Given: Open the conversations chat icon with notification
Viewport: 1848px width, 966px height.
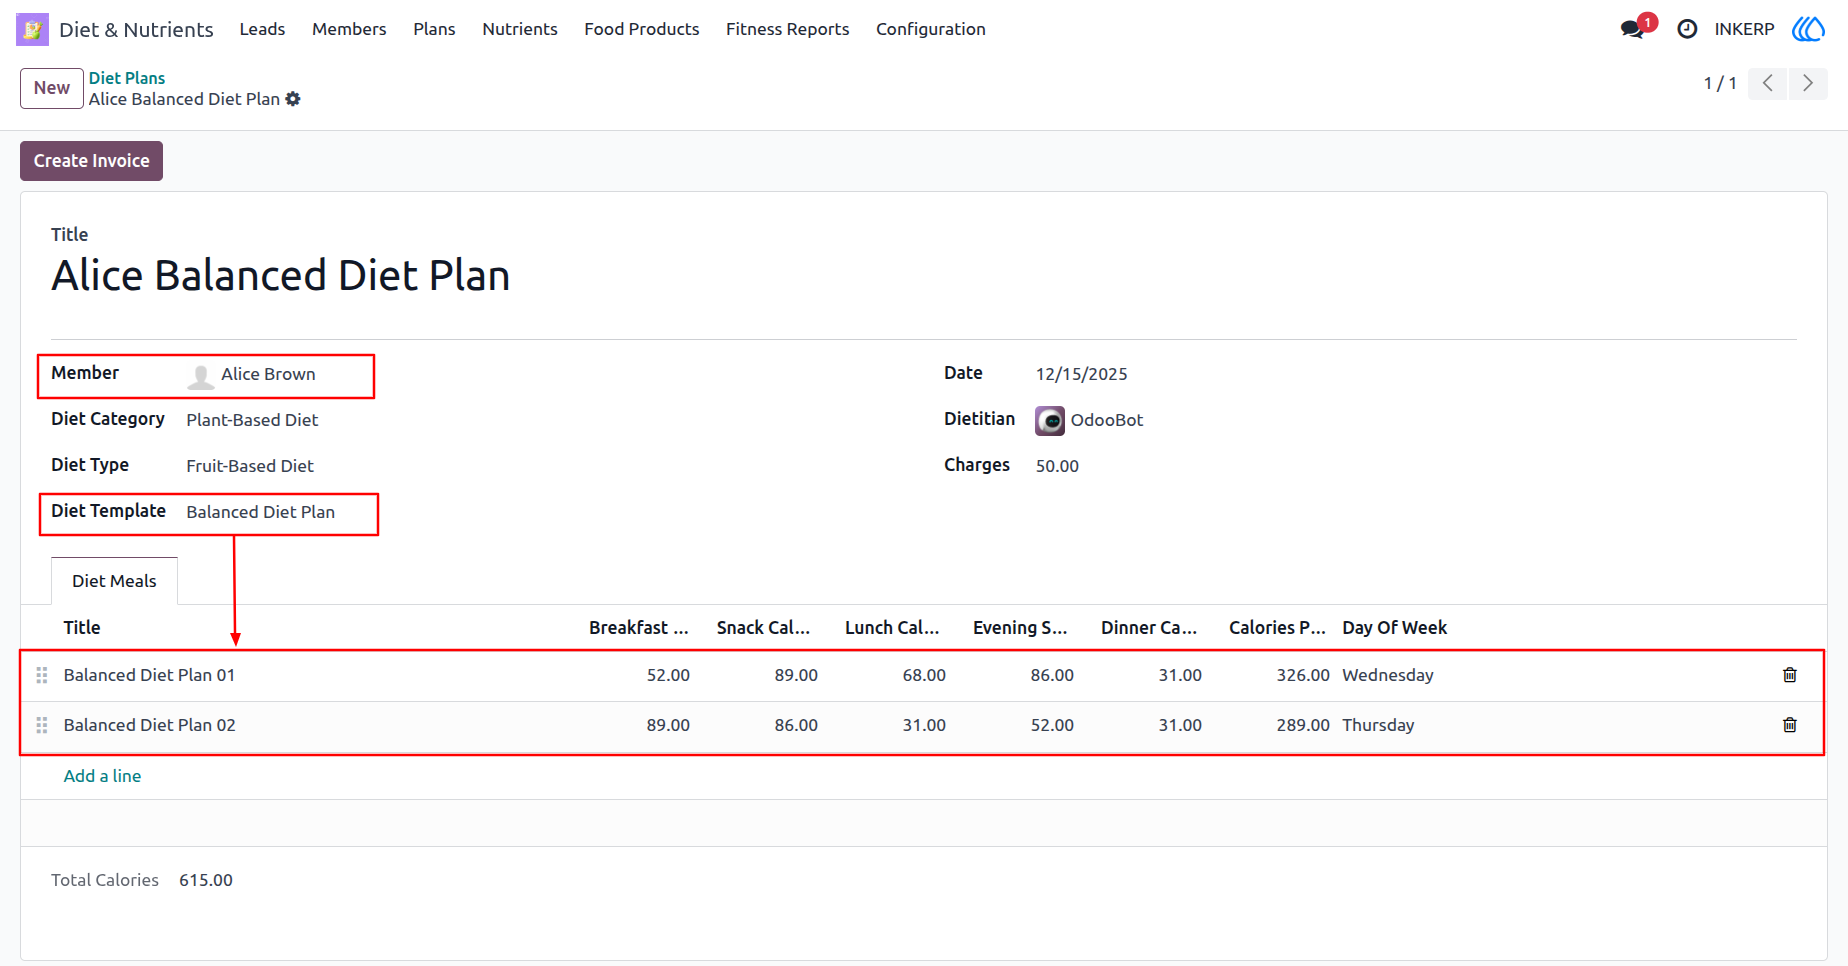Looking at the screenshot, I should pos(1636,28).
